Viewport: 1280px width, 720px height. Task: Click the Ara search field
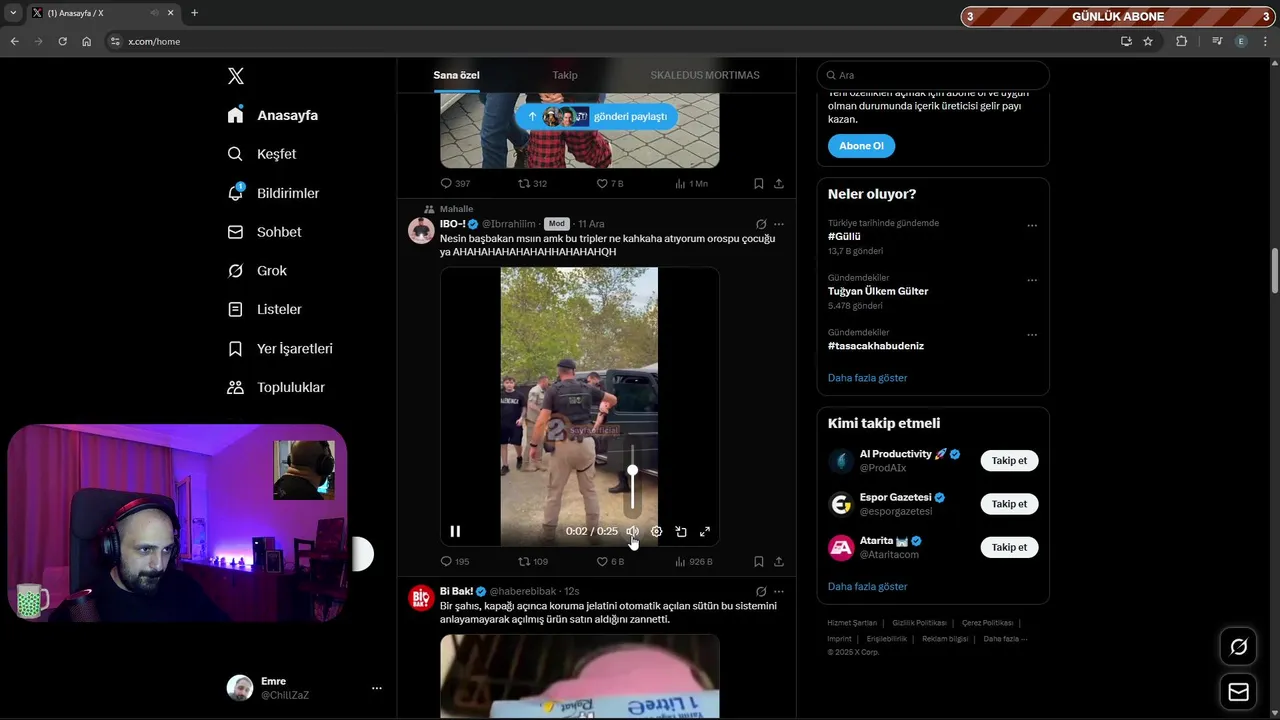tap(933, 75)
